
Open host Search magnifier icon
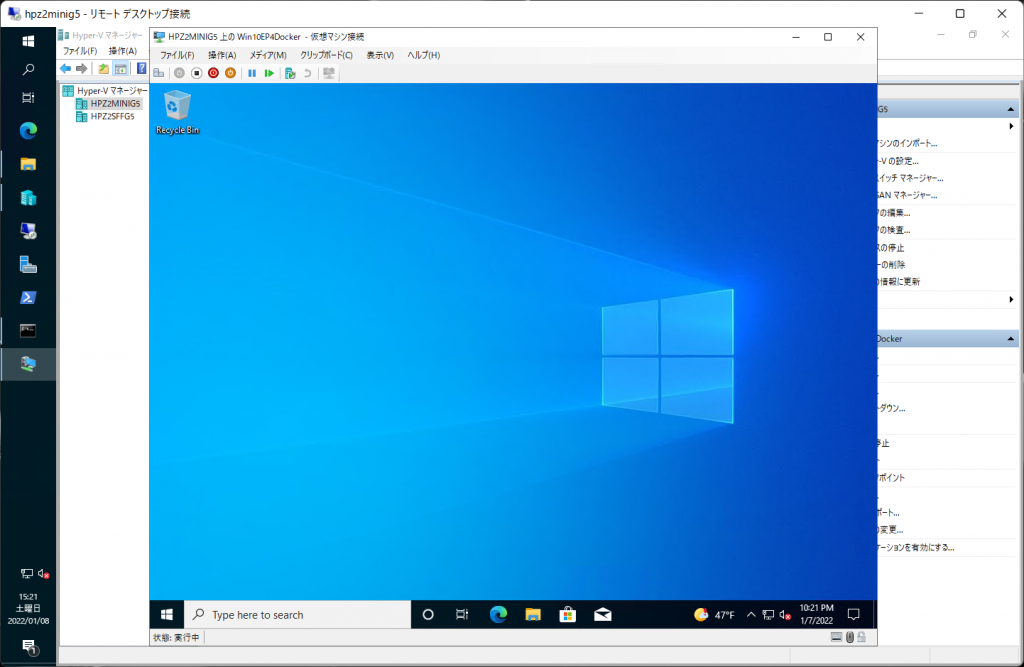click(28, 69)
